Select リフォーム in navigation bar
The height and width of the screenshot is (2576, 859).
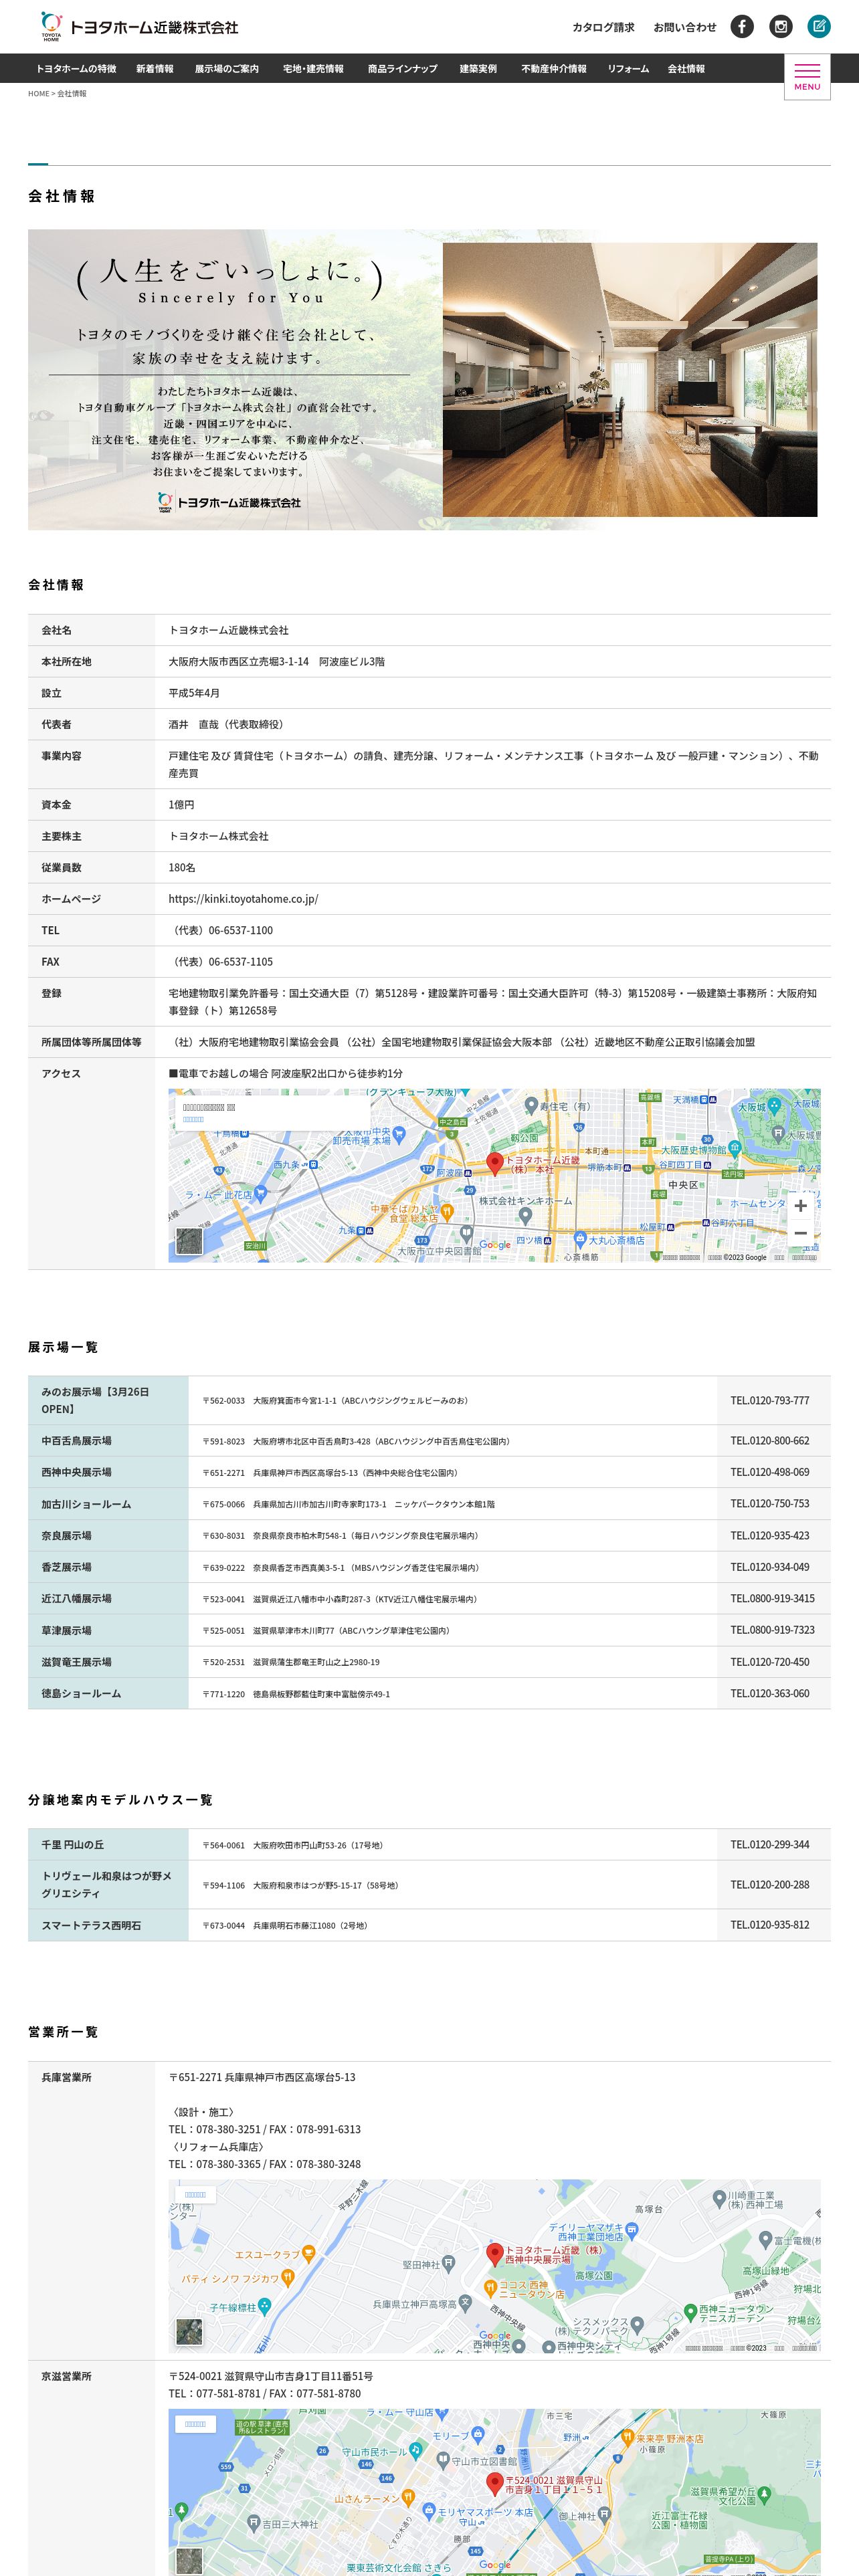(x=628, y=69)
